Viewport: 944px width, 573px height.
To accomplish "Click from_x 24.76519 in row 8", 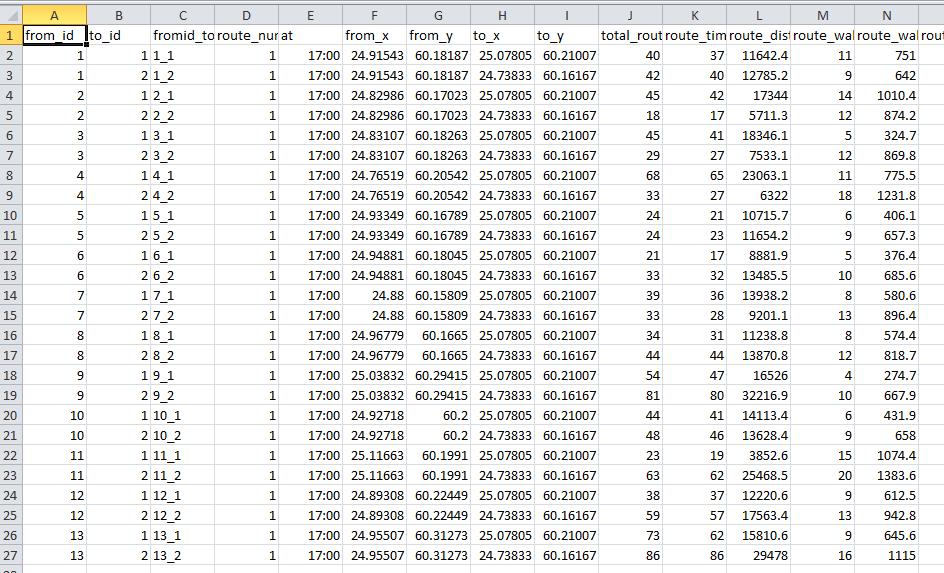I will [374, 176].
